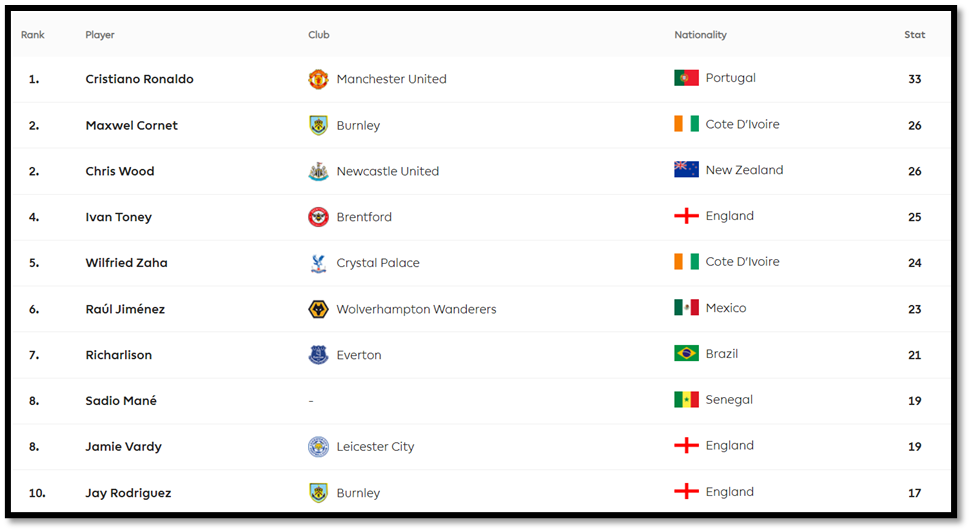Click the Nationality column header
The height and width of the screenshot is (531, 970).
point(700,35)
